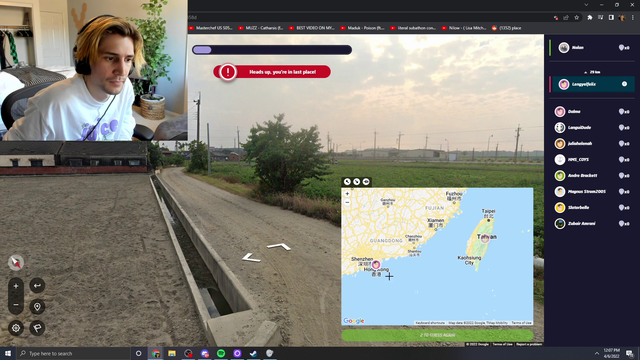Open Cortana circle icon on taskbar
The image size is (640, 360).
coord(139,353)
